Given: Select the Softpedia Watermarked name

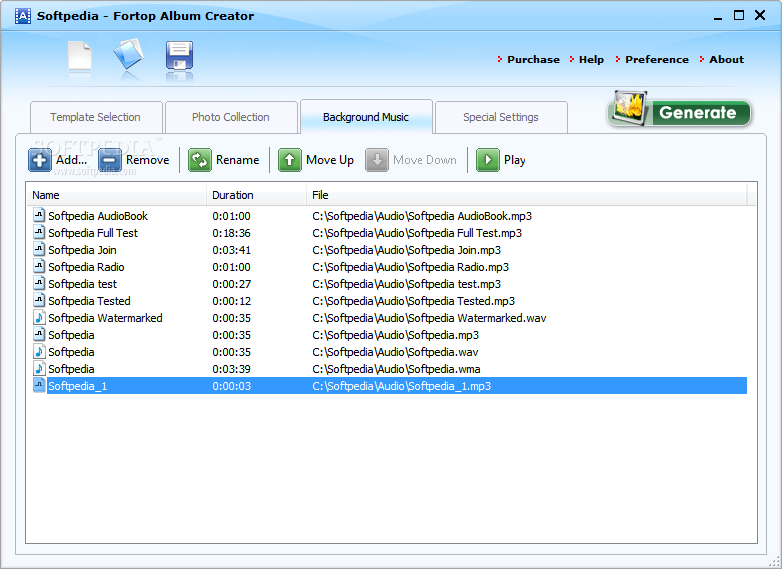Looking at the screenshot, I should click(105, 318).
